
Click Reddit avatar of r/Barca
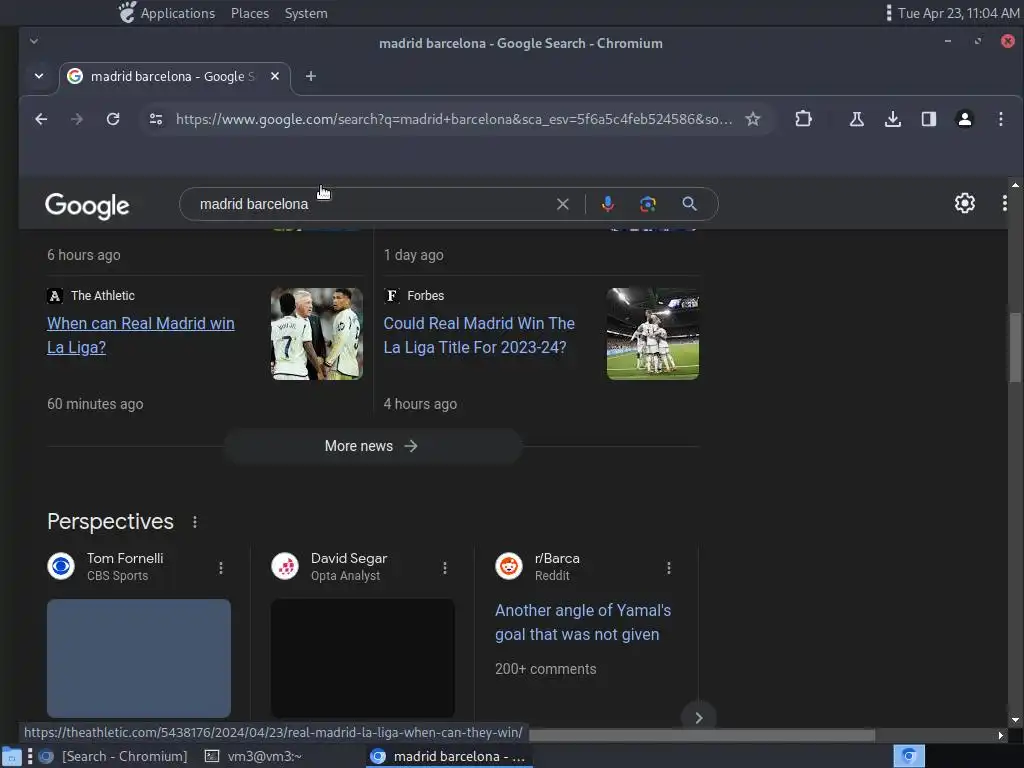(x=509, y=566)
